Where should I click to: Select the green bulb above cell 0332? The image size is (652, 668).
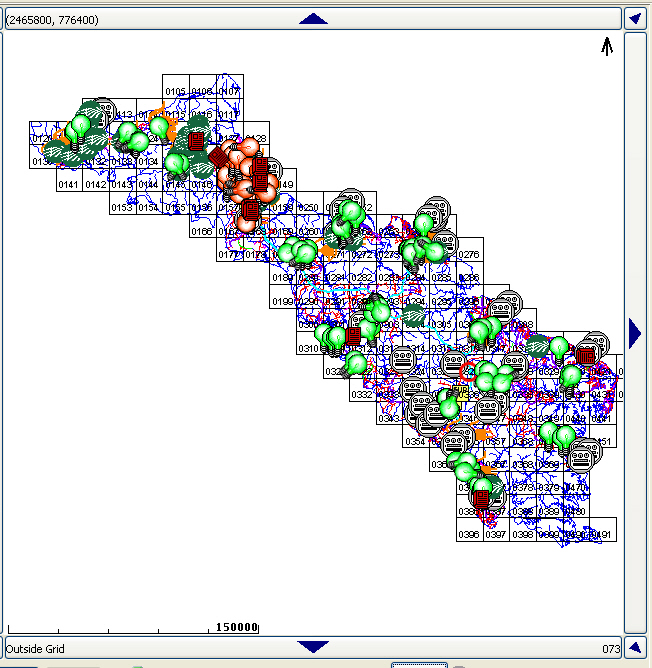click(356, 363)
